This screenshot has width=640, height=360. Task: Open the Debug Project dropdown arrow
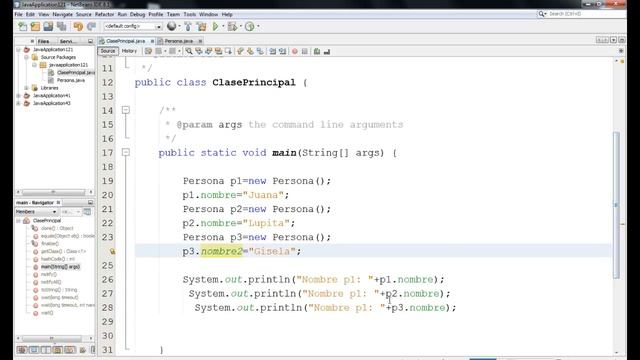[240, 27]
